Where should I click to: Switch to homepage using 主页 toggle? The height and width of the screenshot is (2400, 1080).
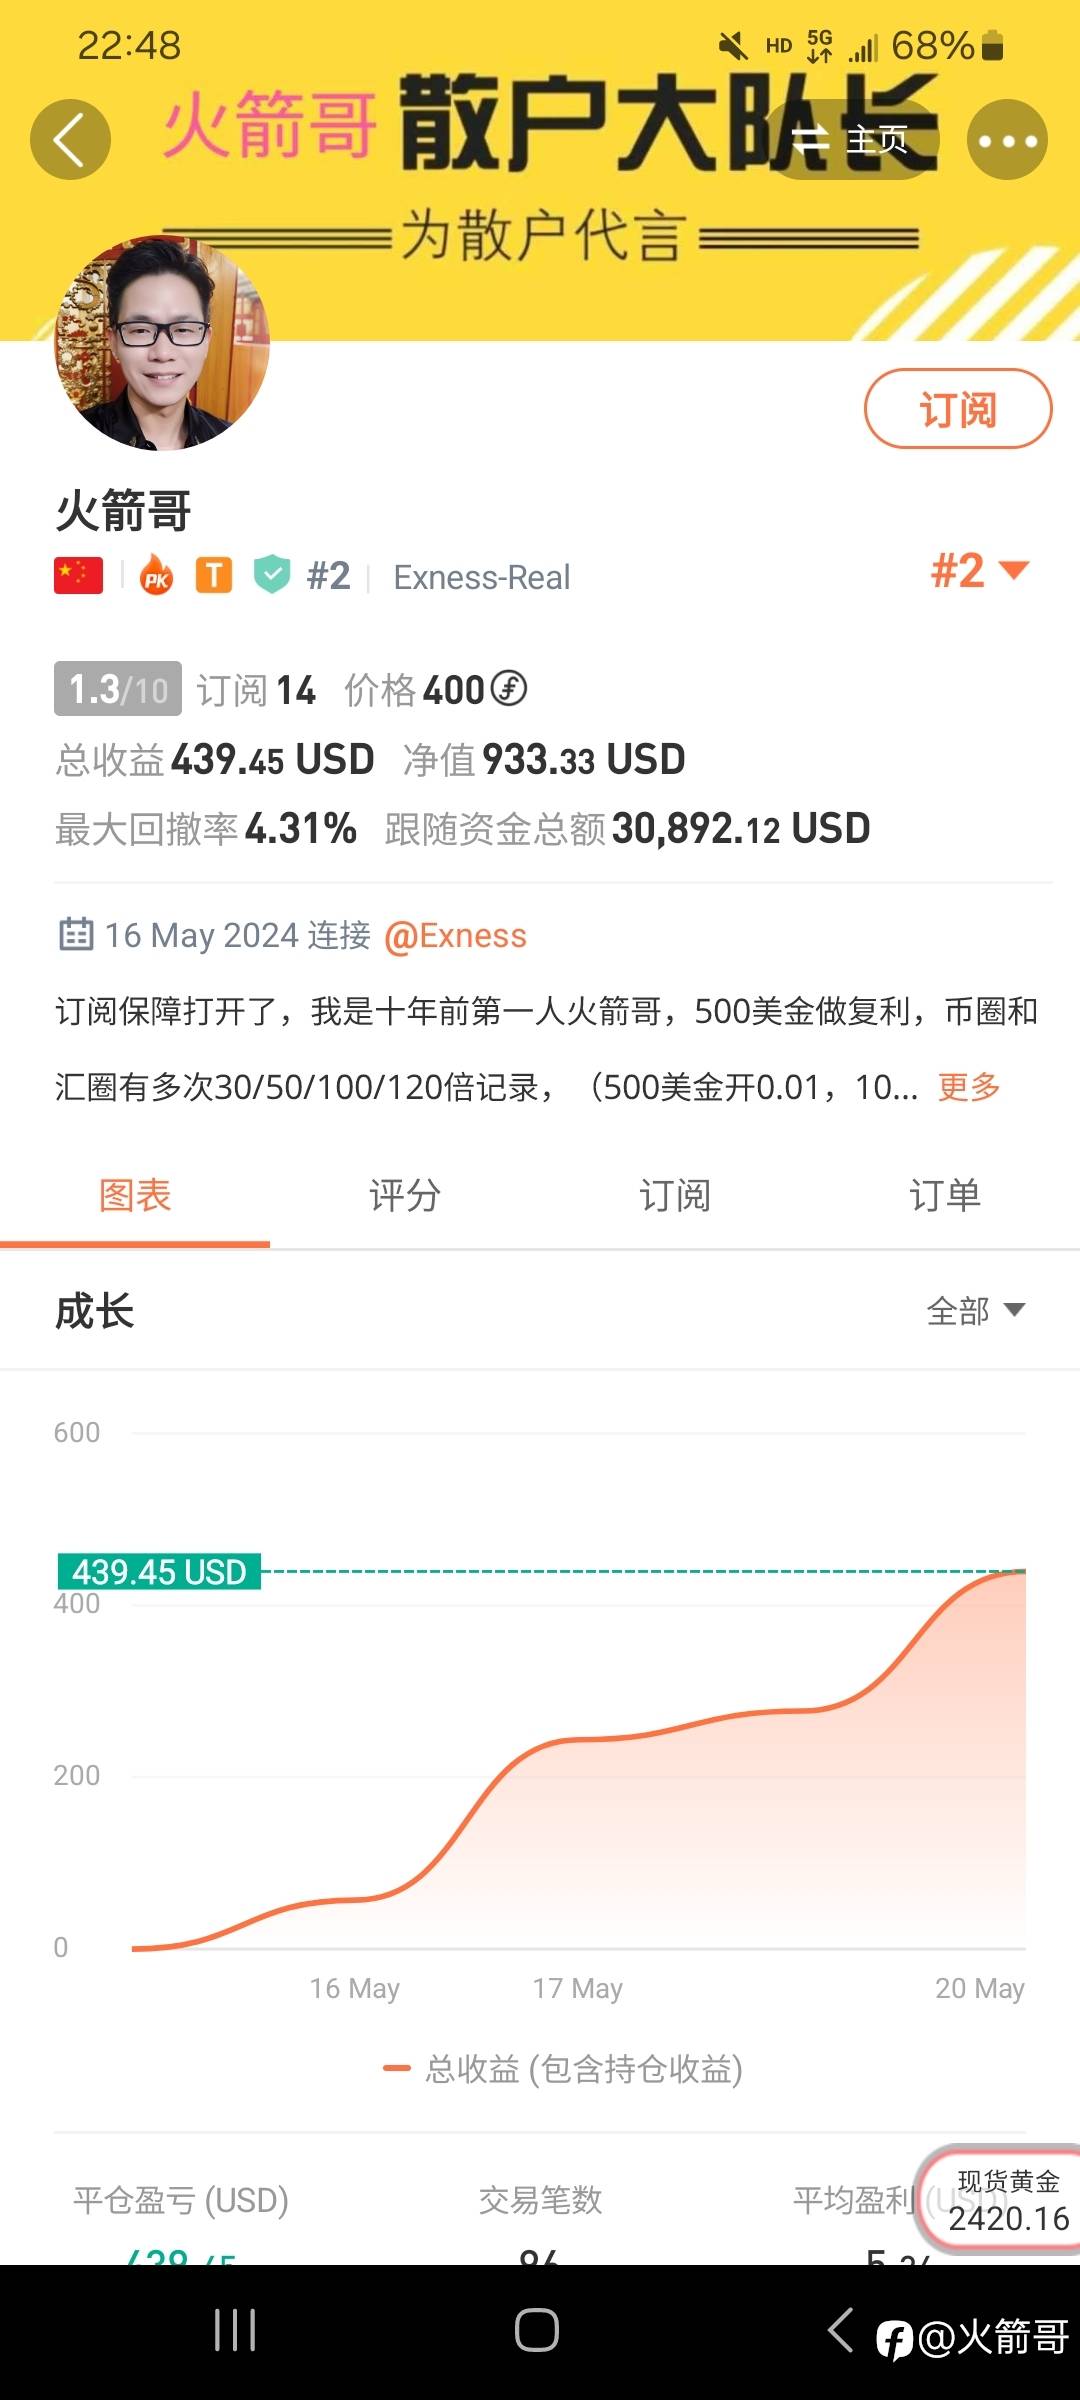pos(853,140)
